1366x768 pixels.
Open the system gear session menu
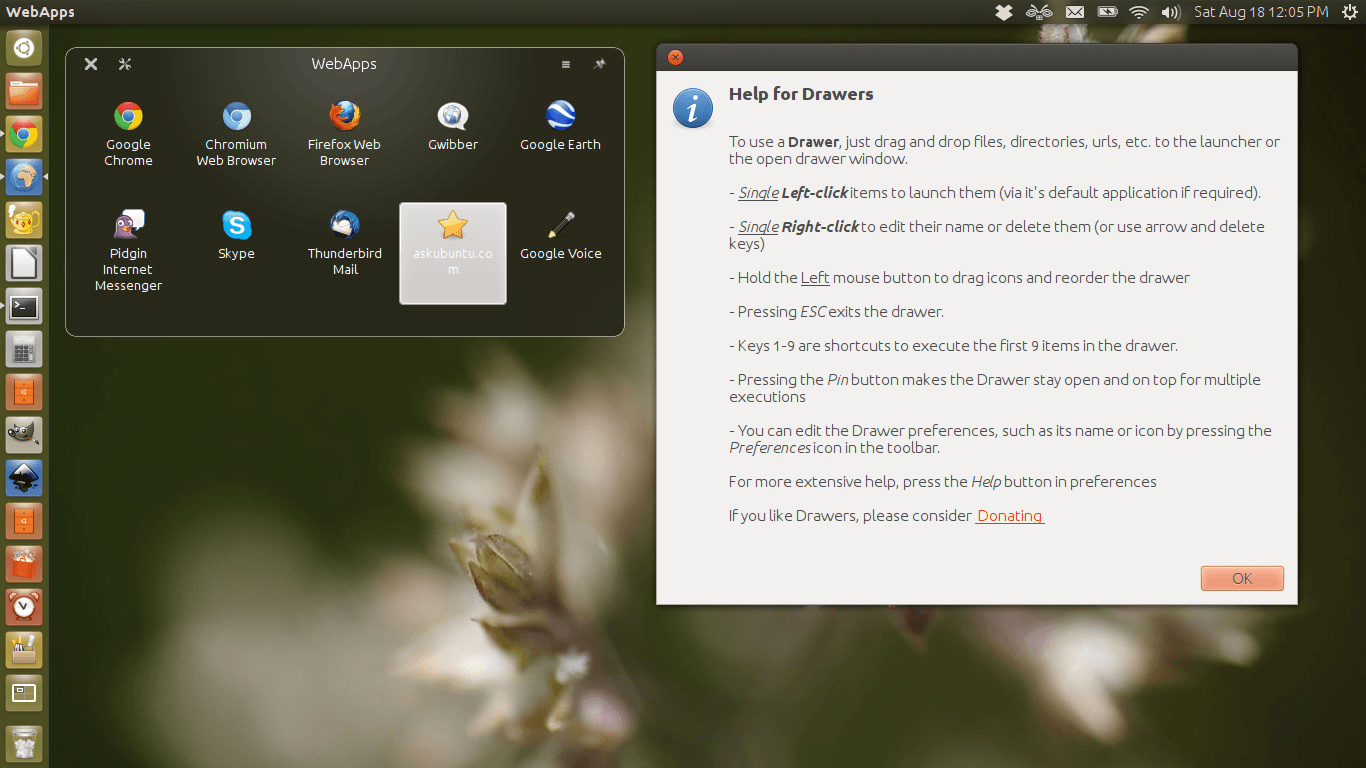pos(1349,12)
